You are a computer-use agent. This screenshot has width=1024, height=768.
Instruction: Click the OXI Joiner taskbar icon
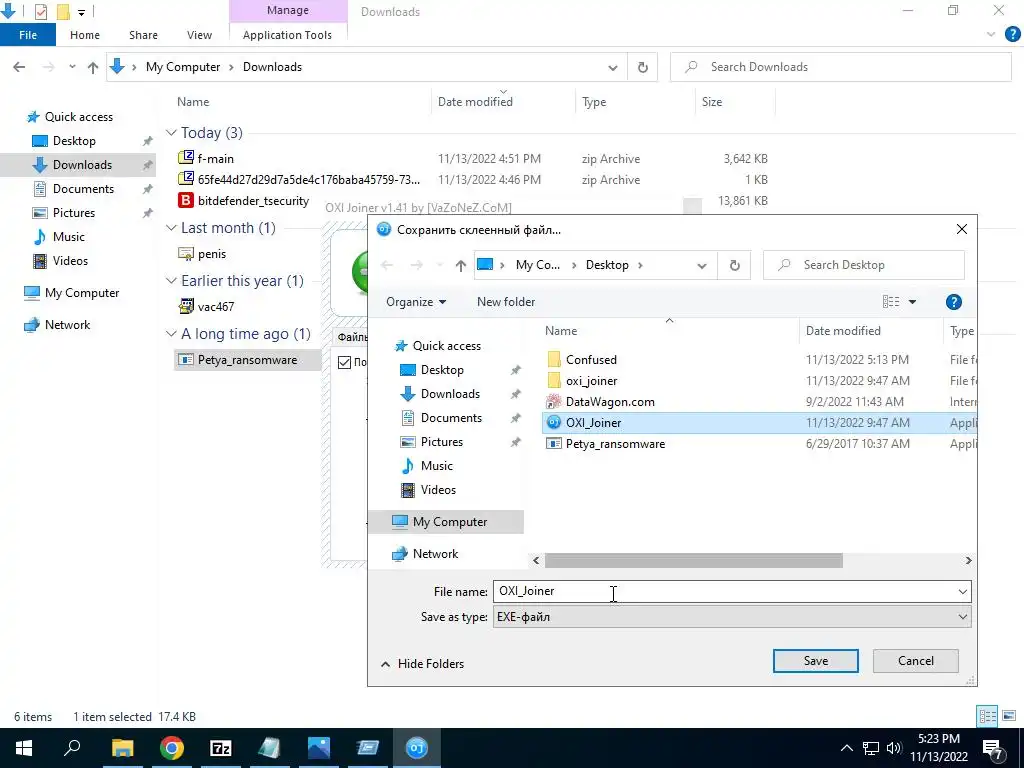click(x=417, y=748)
